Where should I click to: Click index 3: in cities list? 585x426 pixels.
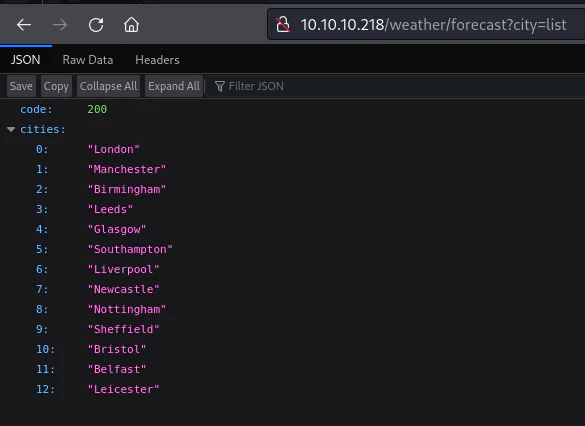click(42, 209)
